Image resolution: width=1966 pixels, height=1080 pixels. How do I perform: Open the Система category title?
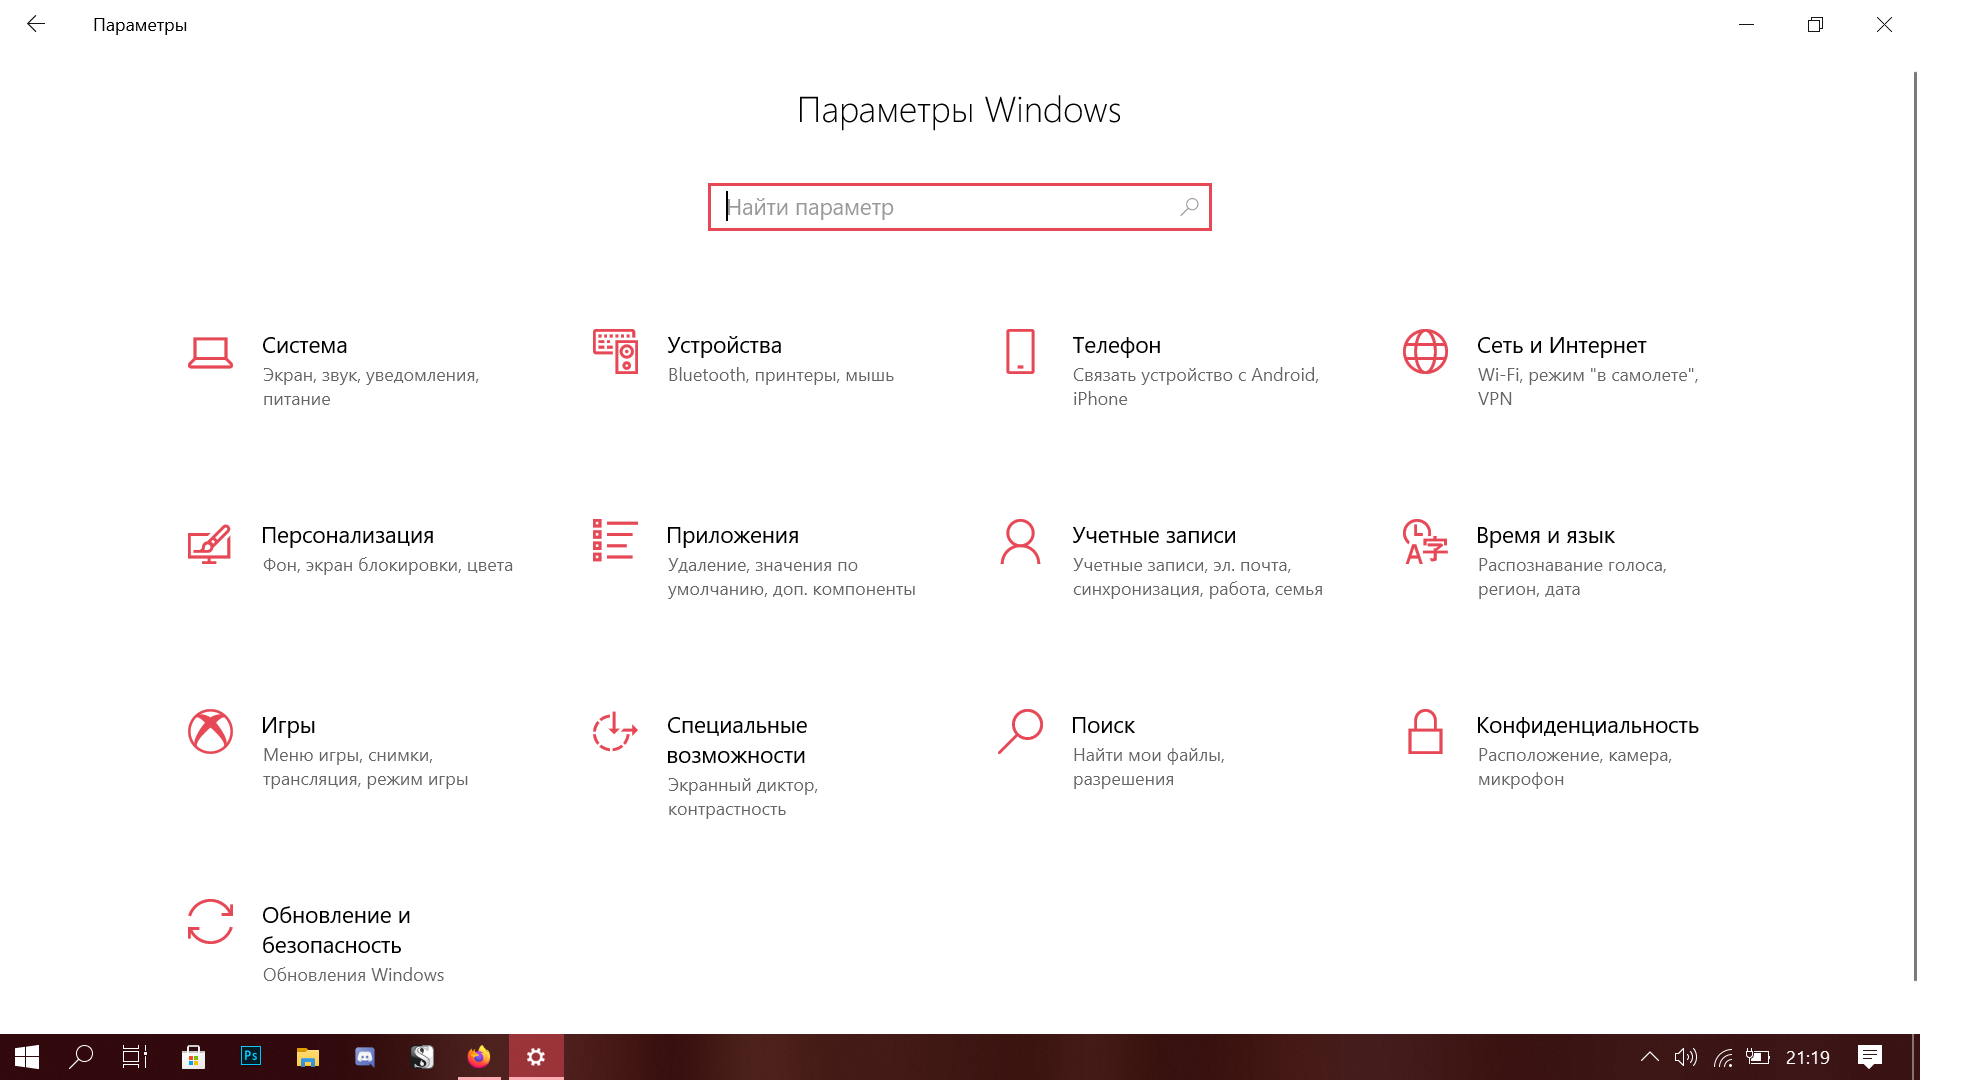(305, 345)
